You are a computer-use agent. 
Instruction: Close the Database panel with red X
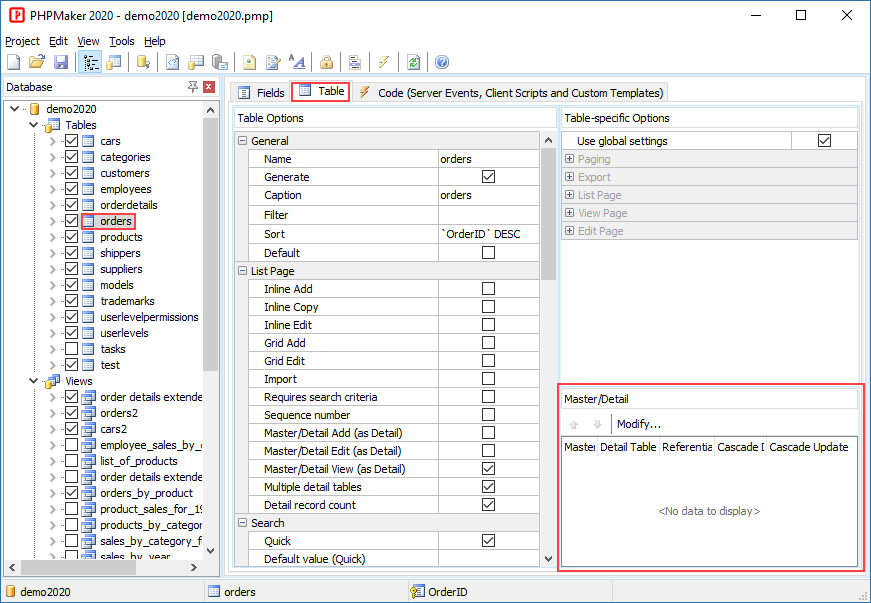(x=208, y=87)
